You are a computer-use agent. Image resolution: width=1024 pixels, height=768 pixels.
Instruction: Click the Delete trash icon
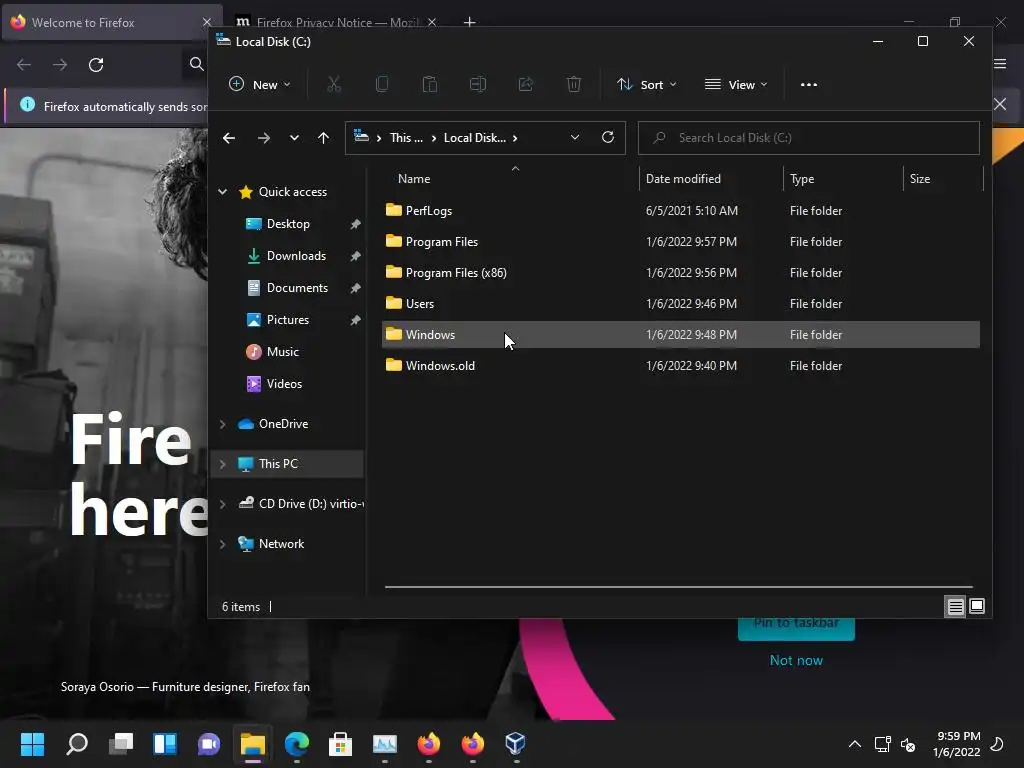[x=573, y=84]
